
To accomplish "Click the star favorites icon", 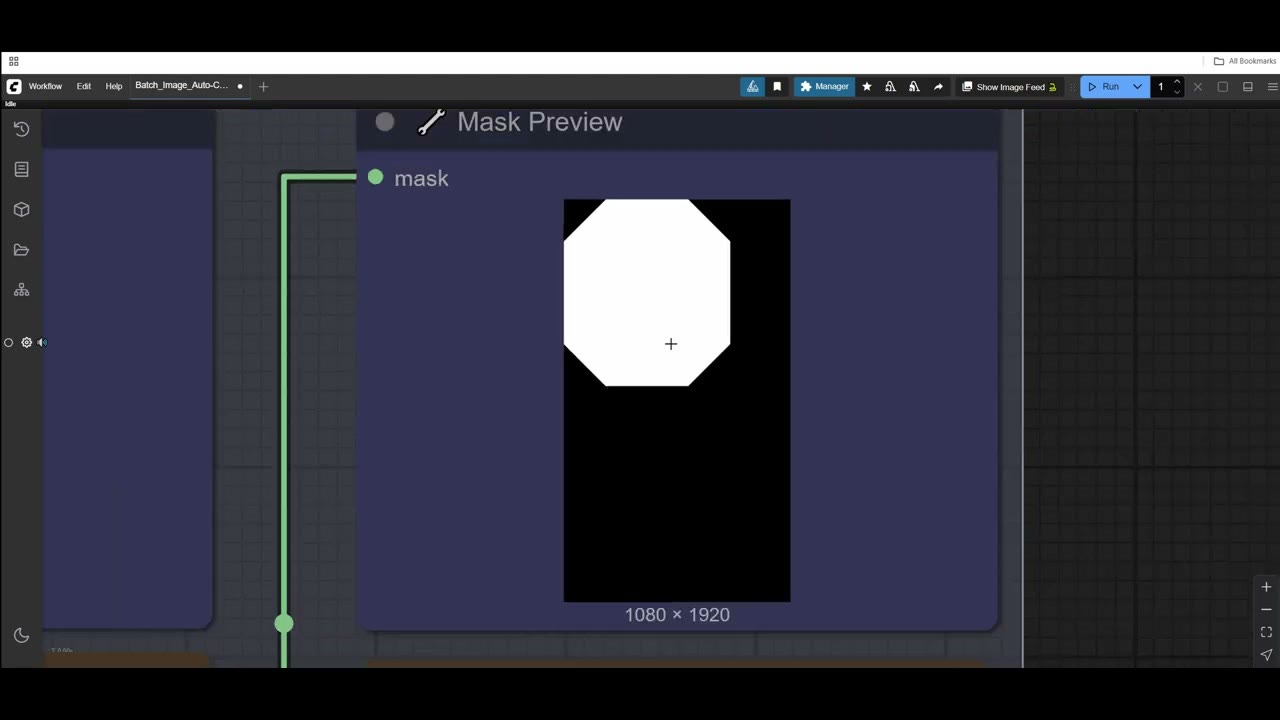I will [x=867, y=86].
